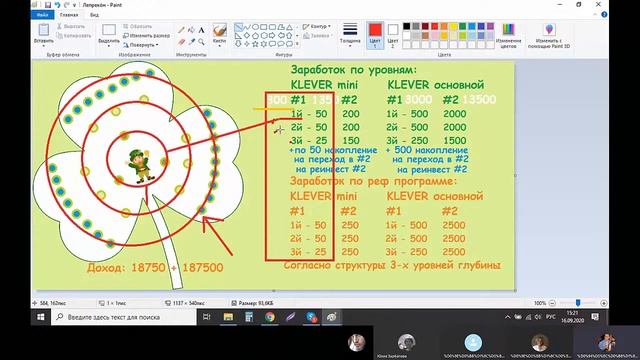Move the zoom slider handle
This screenshot has width=640, height=360.
coord(578,303)
